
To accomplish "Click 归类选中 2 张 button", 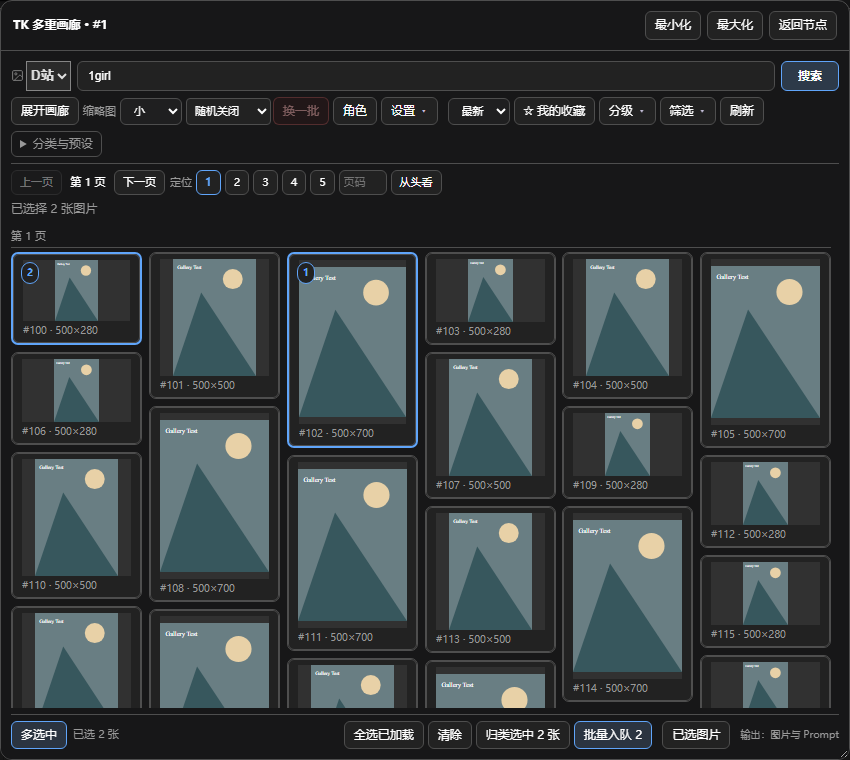I will tap(523, 735).
